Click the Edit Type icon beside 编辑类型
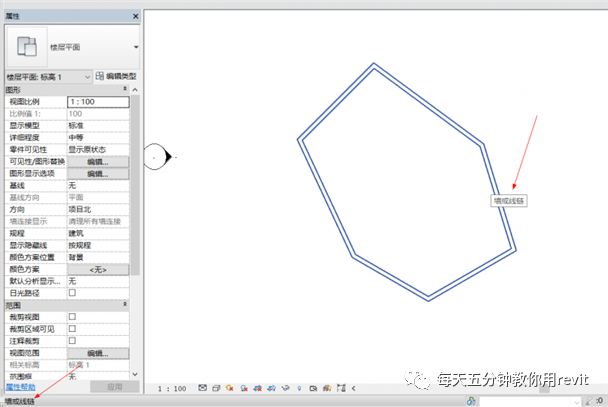 (x=100, y=76)
